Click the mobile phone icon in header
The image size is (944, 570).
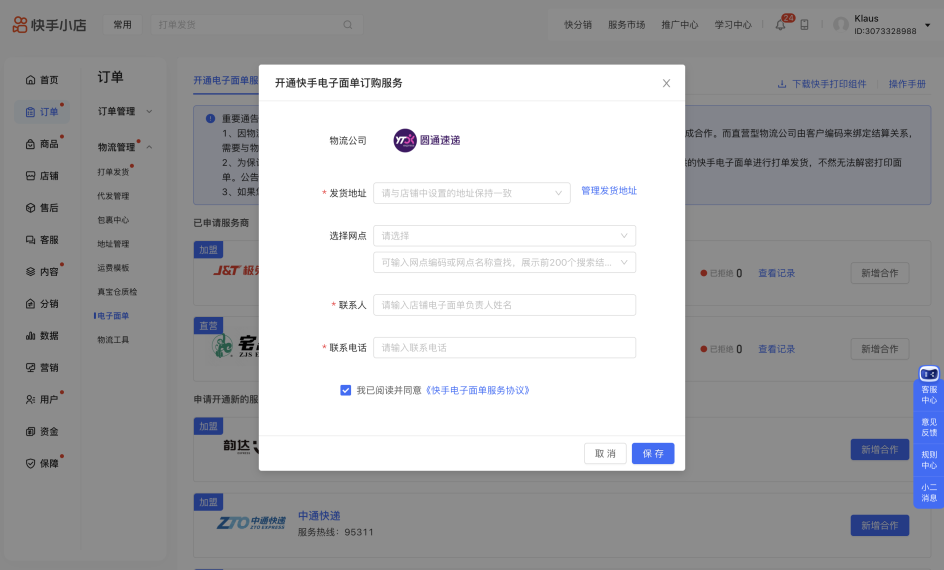(x=805, y=25)
